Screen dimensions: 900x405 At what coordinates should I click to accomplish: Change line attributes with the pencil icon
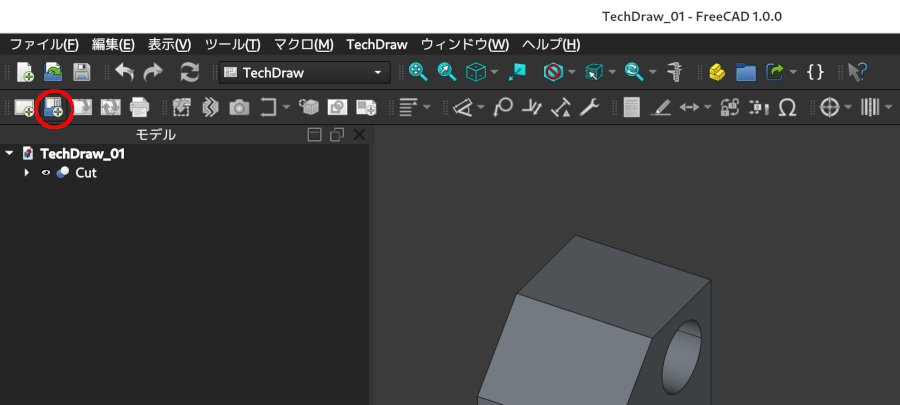(x=661, y=107)
